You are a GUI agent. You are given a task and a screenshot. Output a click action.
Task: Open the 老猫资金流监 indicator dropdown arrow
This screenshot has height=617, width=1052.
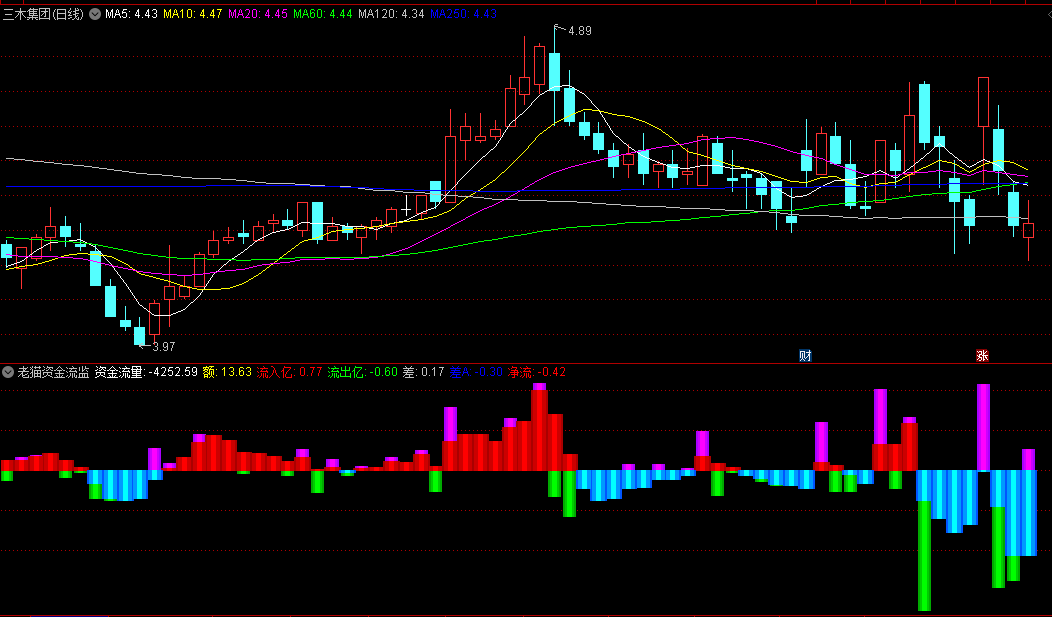tap(8, 372)
